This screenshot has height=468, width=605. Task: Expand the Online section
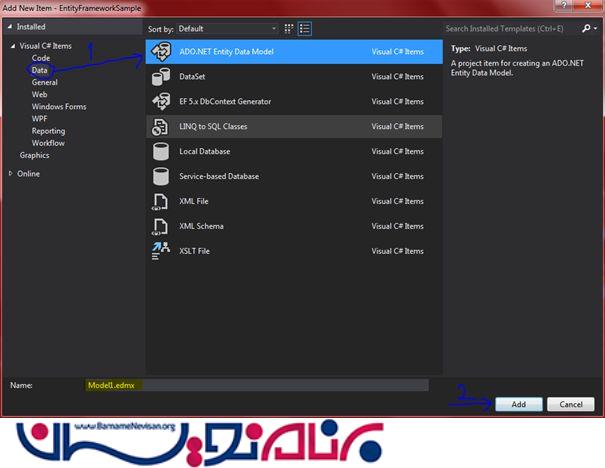pos(11,173)
